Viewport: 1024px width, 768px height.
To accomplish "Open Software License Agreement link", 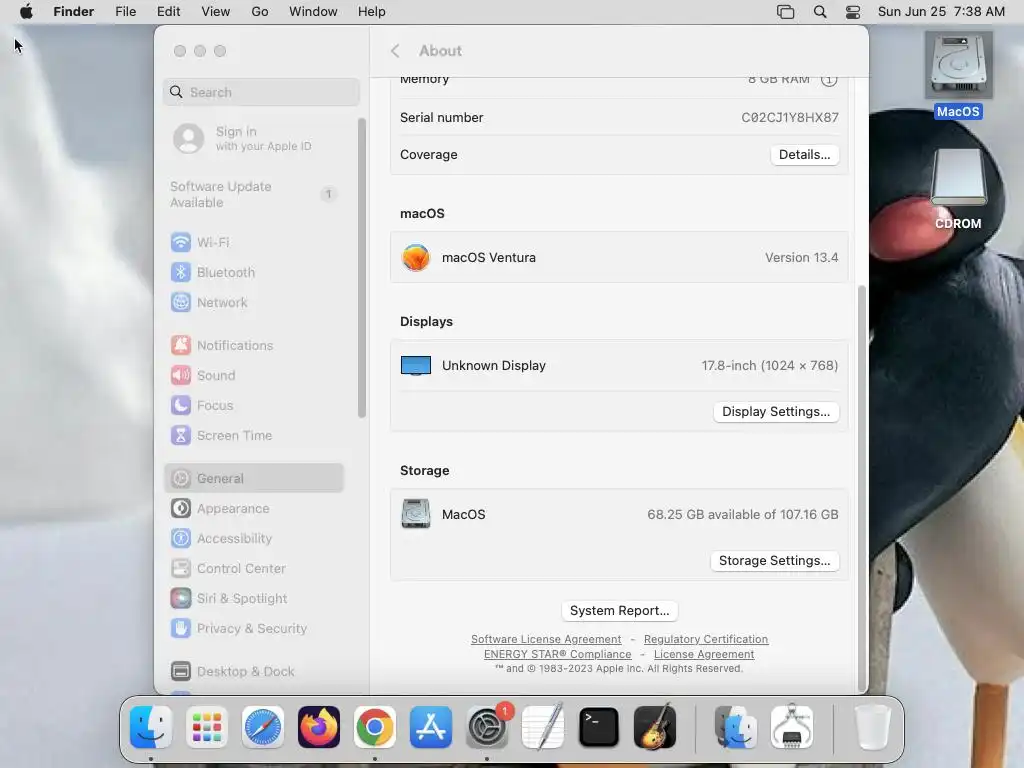I will 546,639.
